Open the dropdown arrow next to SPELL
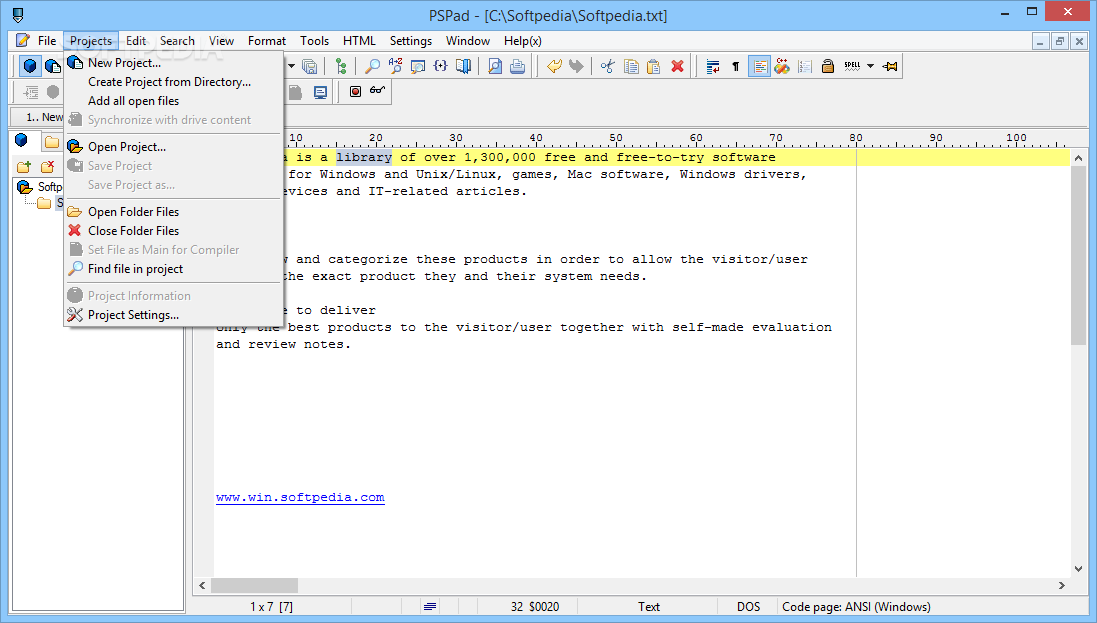 click(x=870, y=66)
